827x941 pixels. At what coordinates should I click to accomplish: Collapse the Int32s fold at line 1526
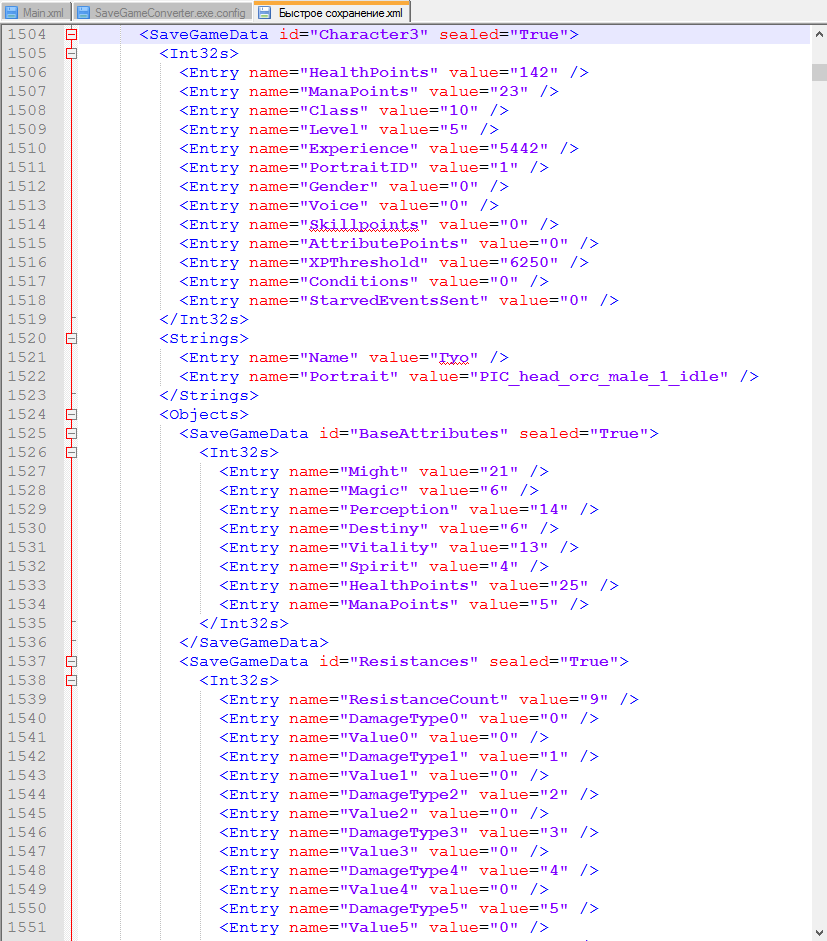71,452
